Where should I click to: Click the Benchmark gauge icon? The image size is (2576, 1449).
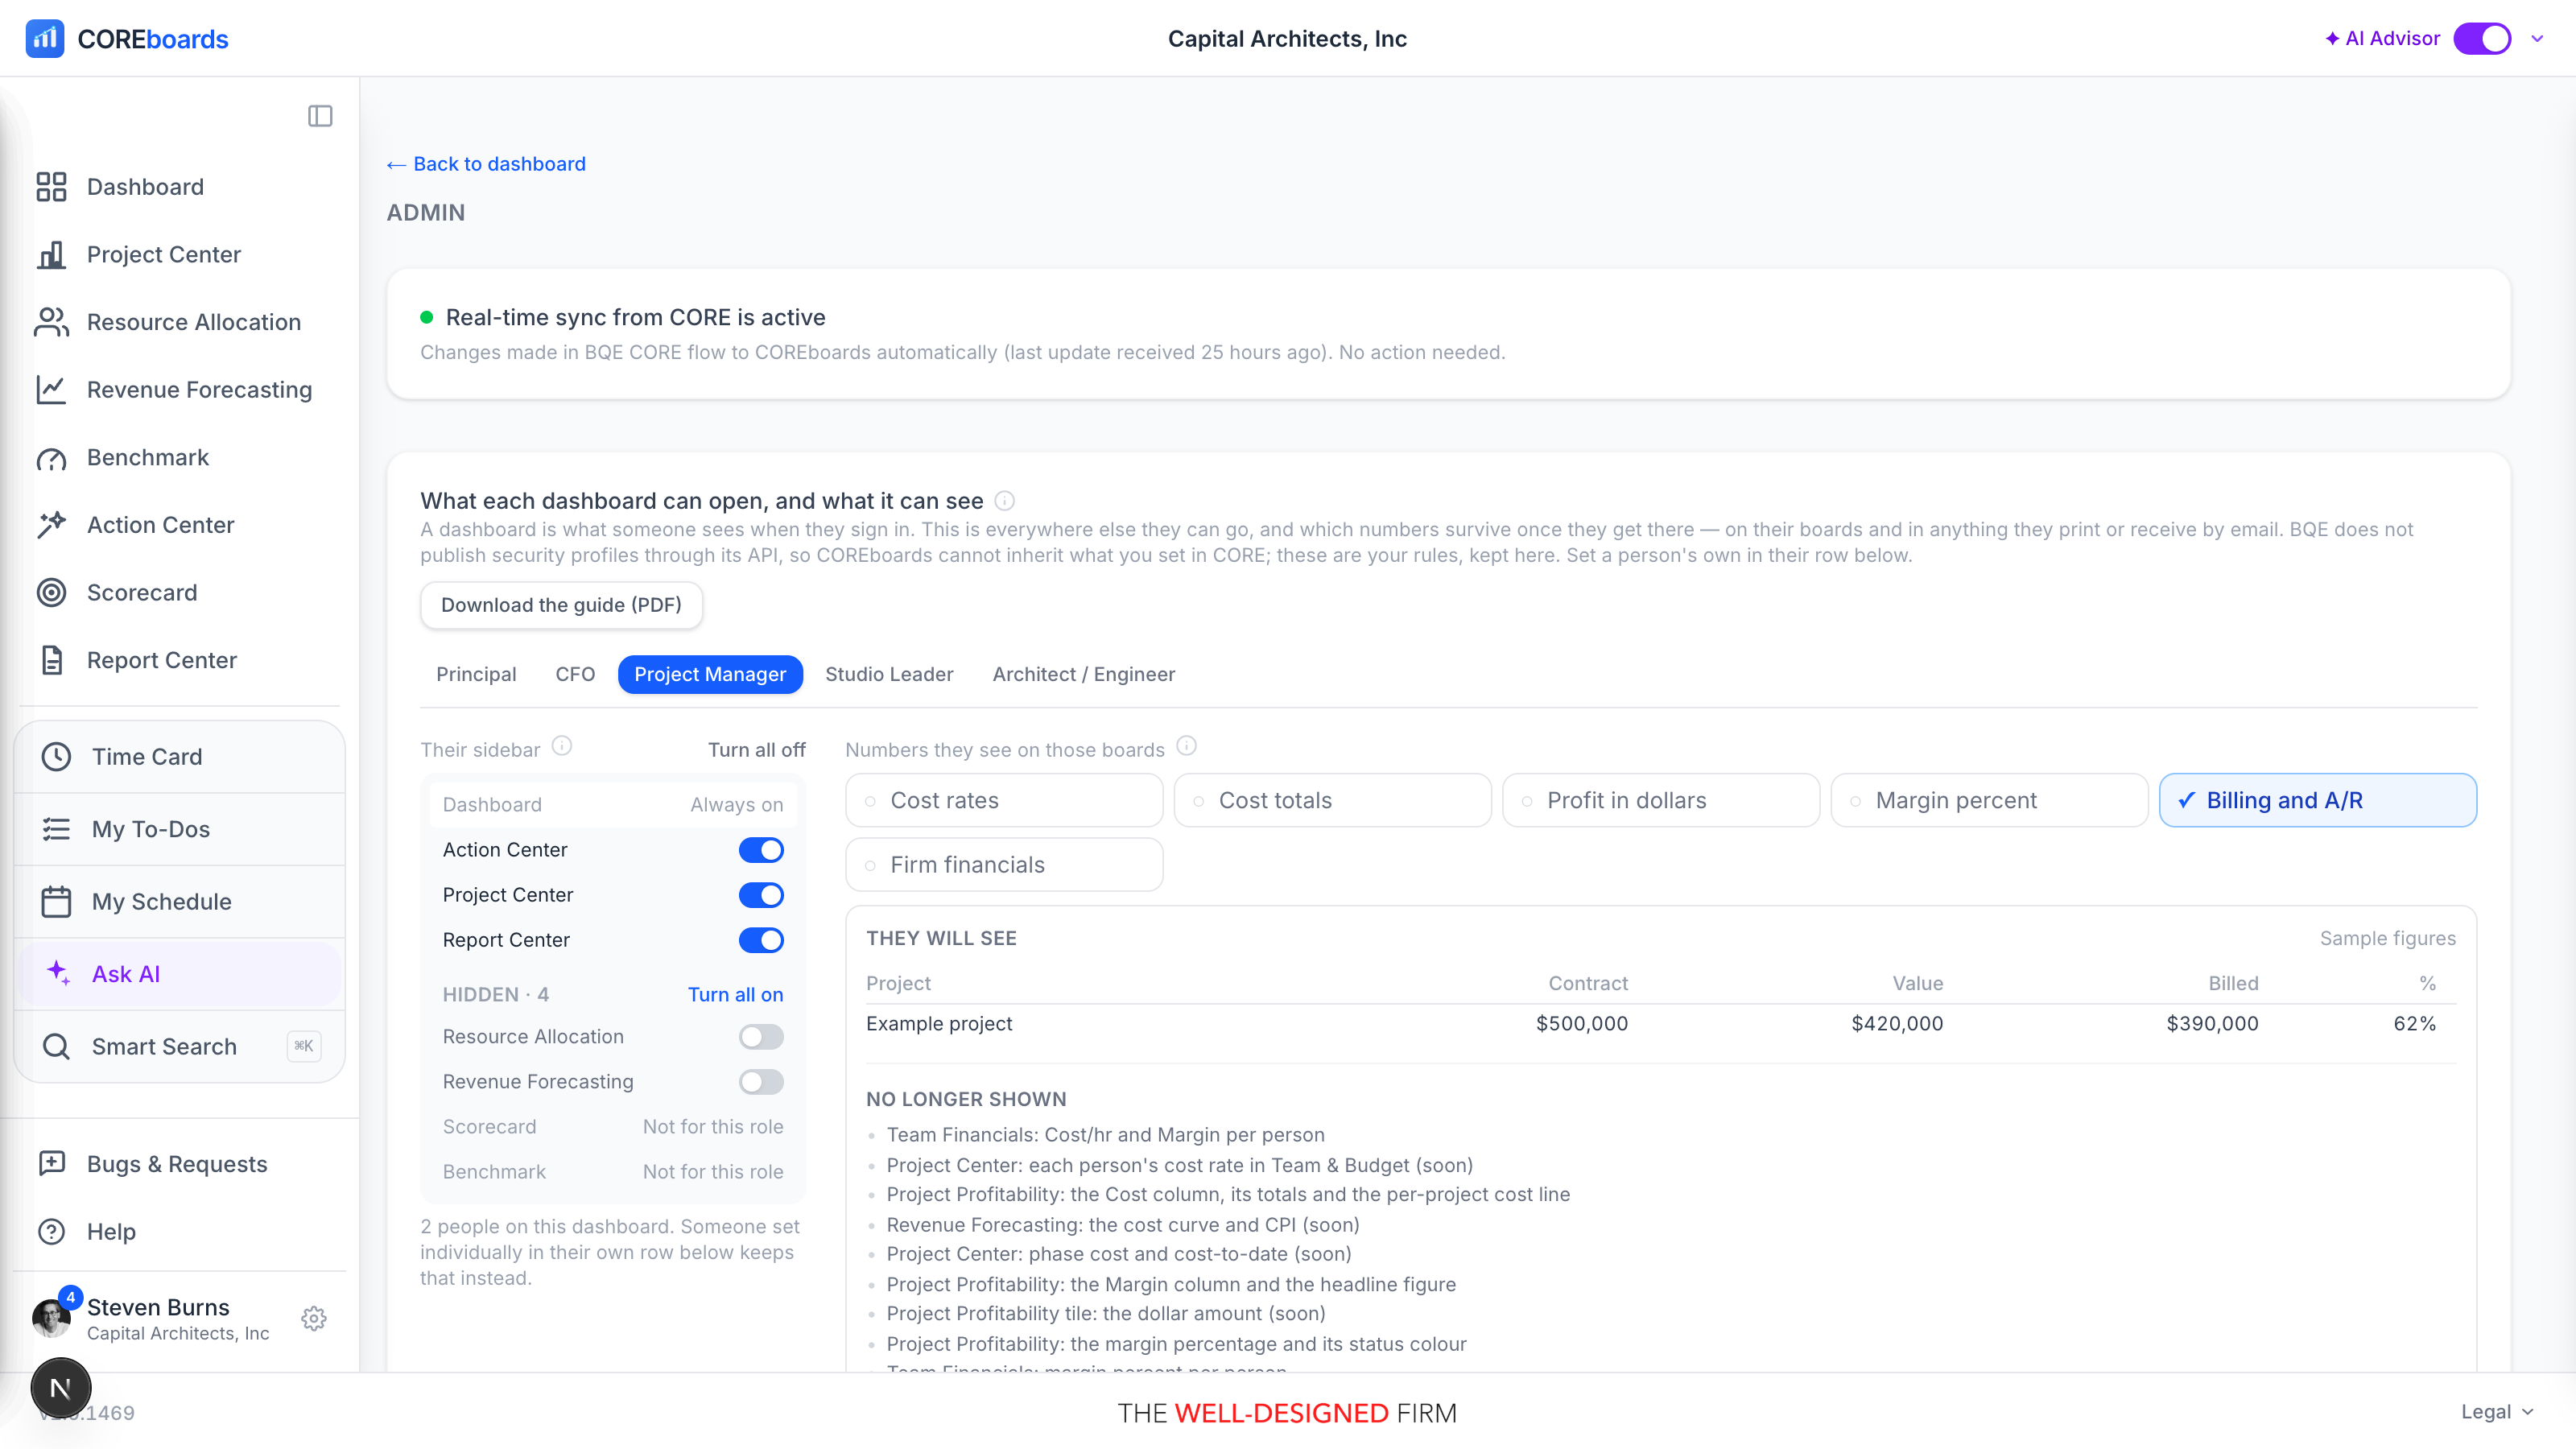click(51, 458)
